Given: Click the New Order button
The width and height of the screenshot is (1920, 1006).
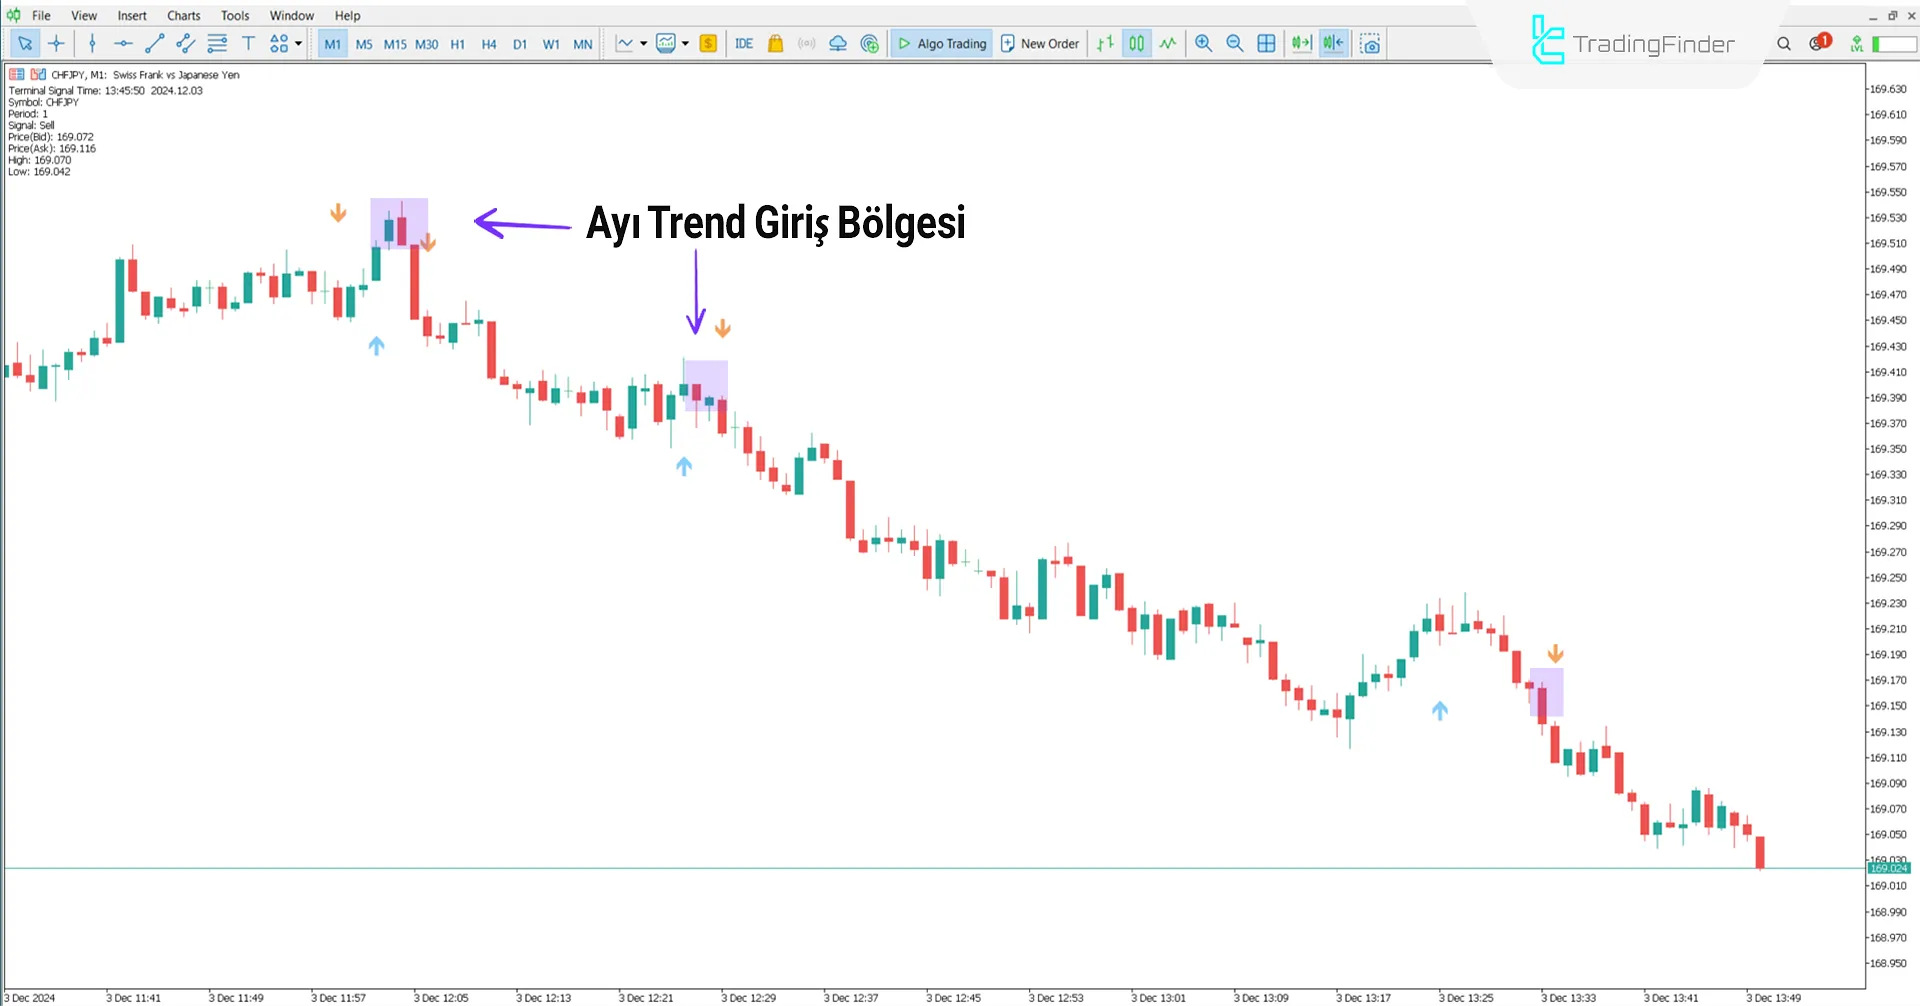Looking at the screenshot, I should point(1040,43).
